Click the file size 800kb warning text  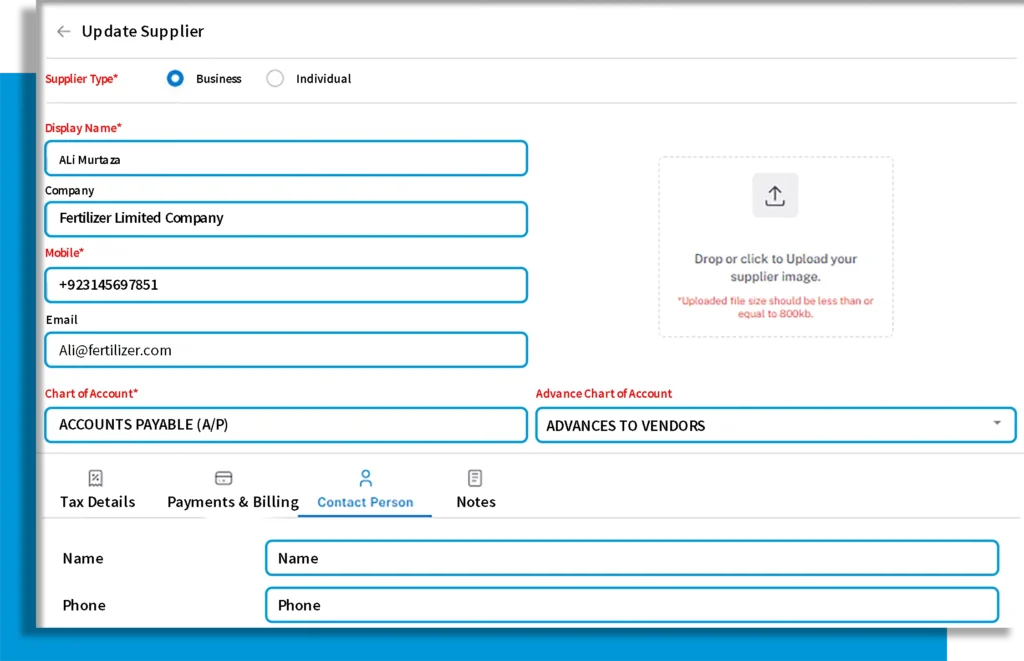[775, 307]
